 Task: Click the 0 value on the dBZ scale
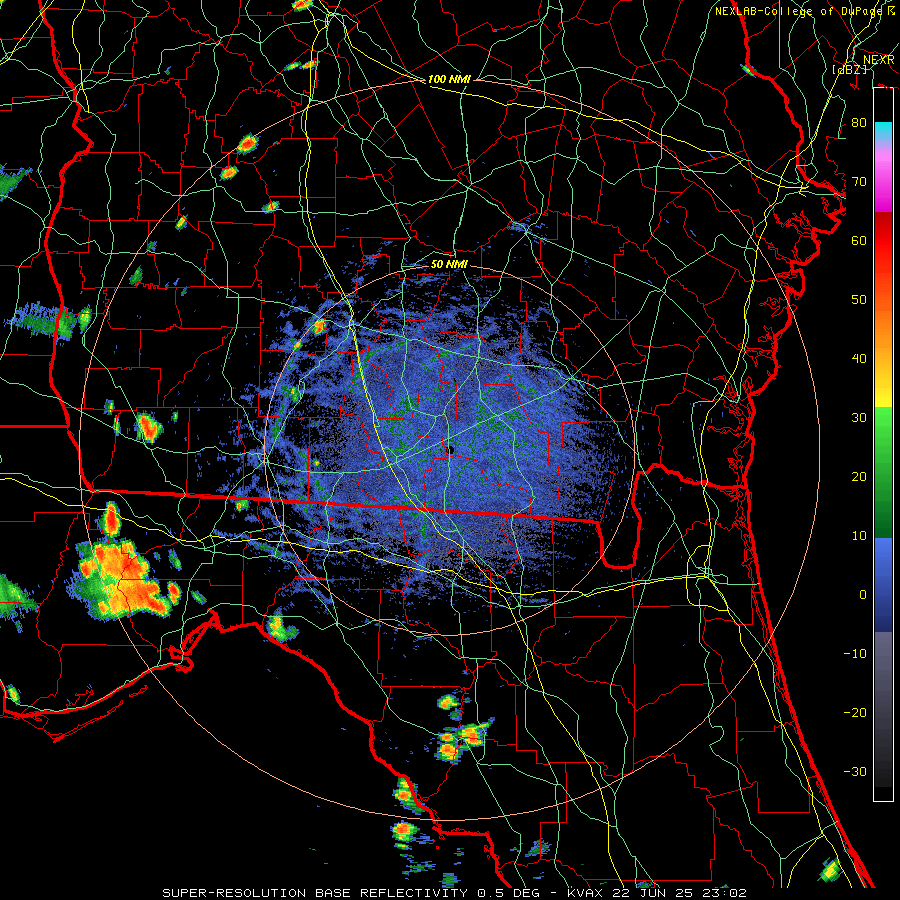coord(863,595)
